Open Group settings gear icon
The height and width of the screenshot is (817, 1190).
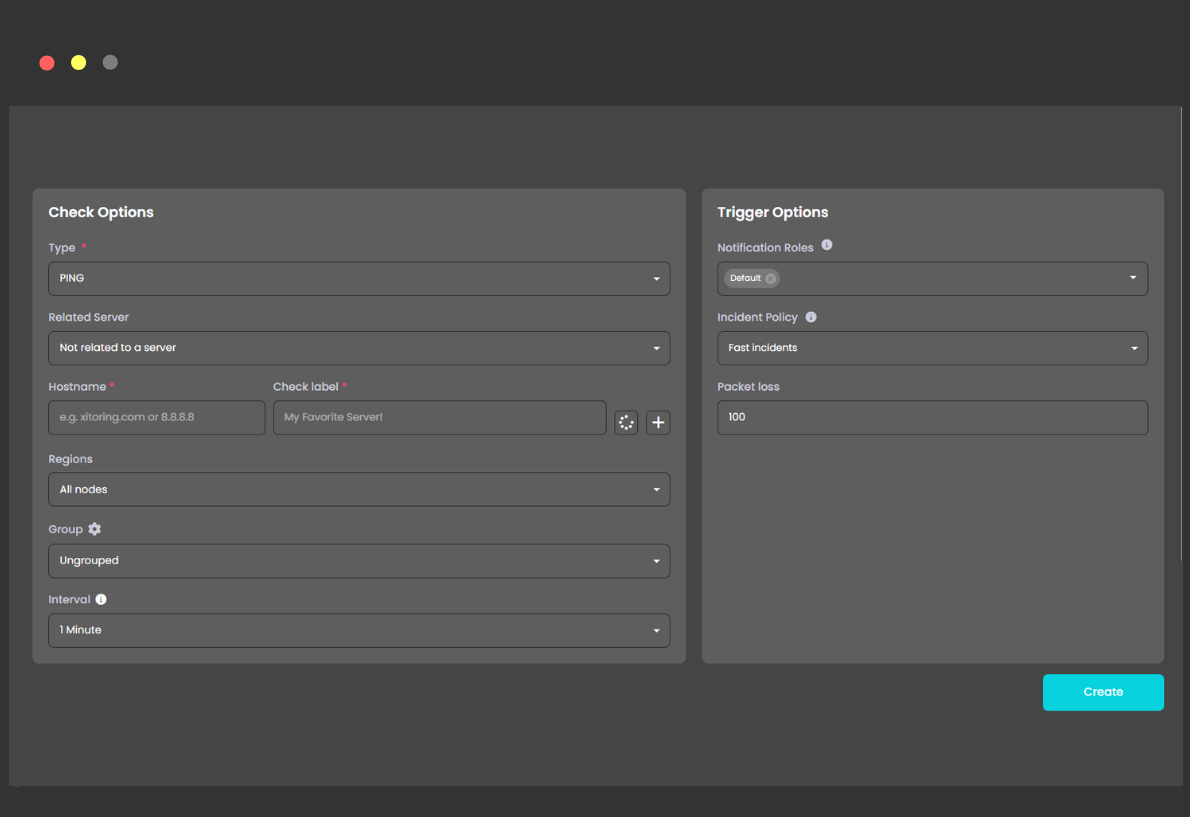pos(94,529)
